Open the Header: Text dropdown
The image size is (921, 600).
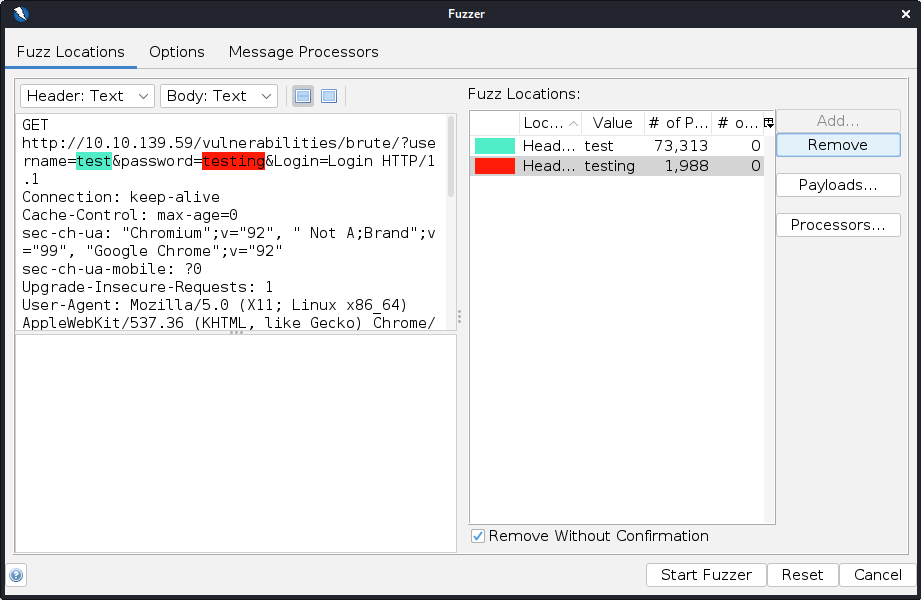[87, 96]
